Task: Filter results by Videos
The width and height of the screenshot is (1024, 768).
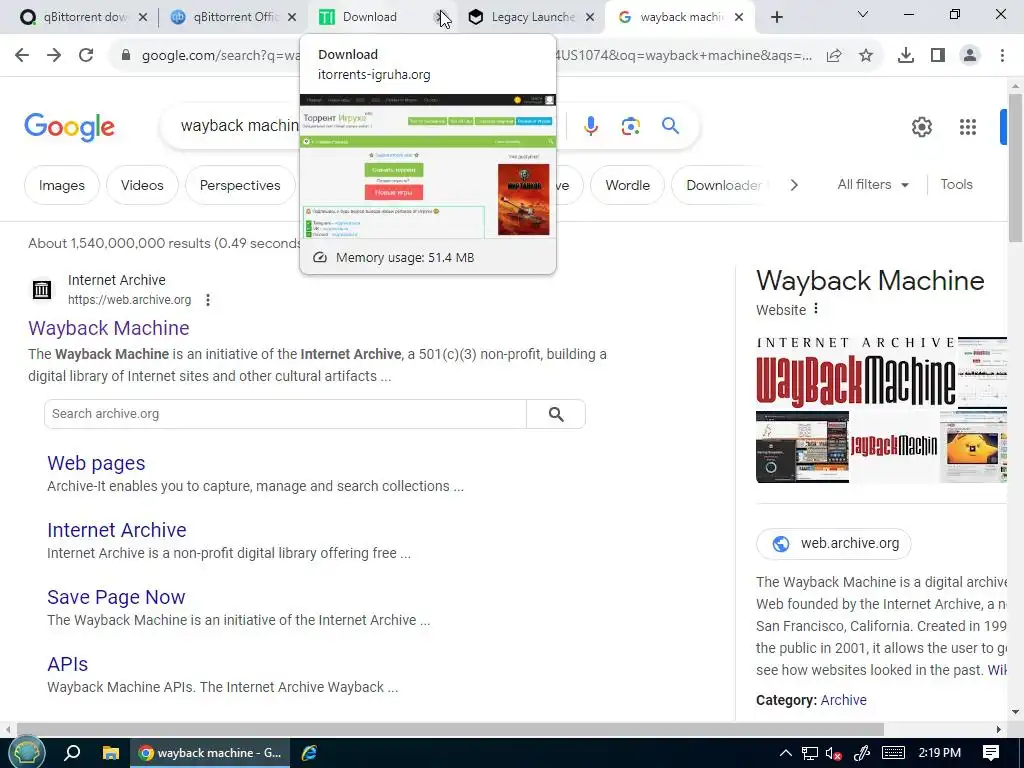Action: (x=142, y=185)
